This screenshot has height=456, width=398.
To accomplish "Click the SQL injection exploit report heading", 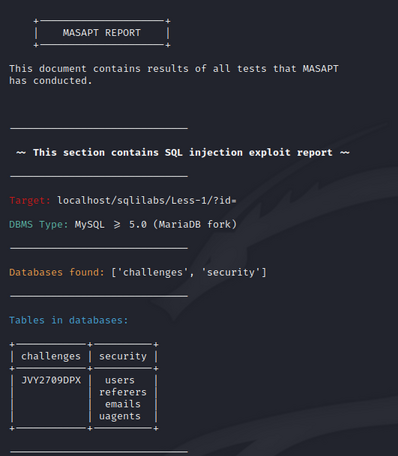I will tap(183, 153).
